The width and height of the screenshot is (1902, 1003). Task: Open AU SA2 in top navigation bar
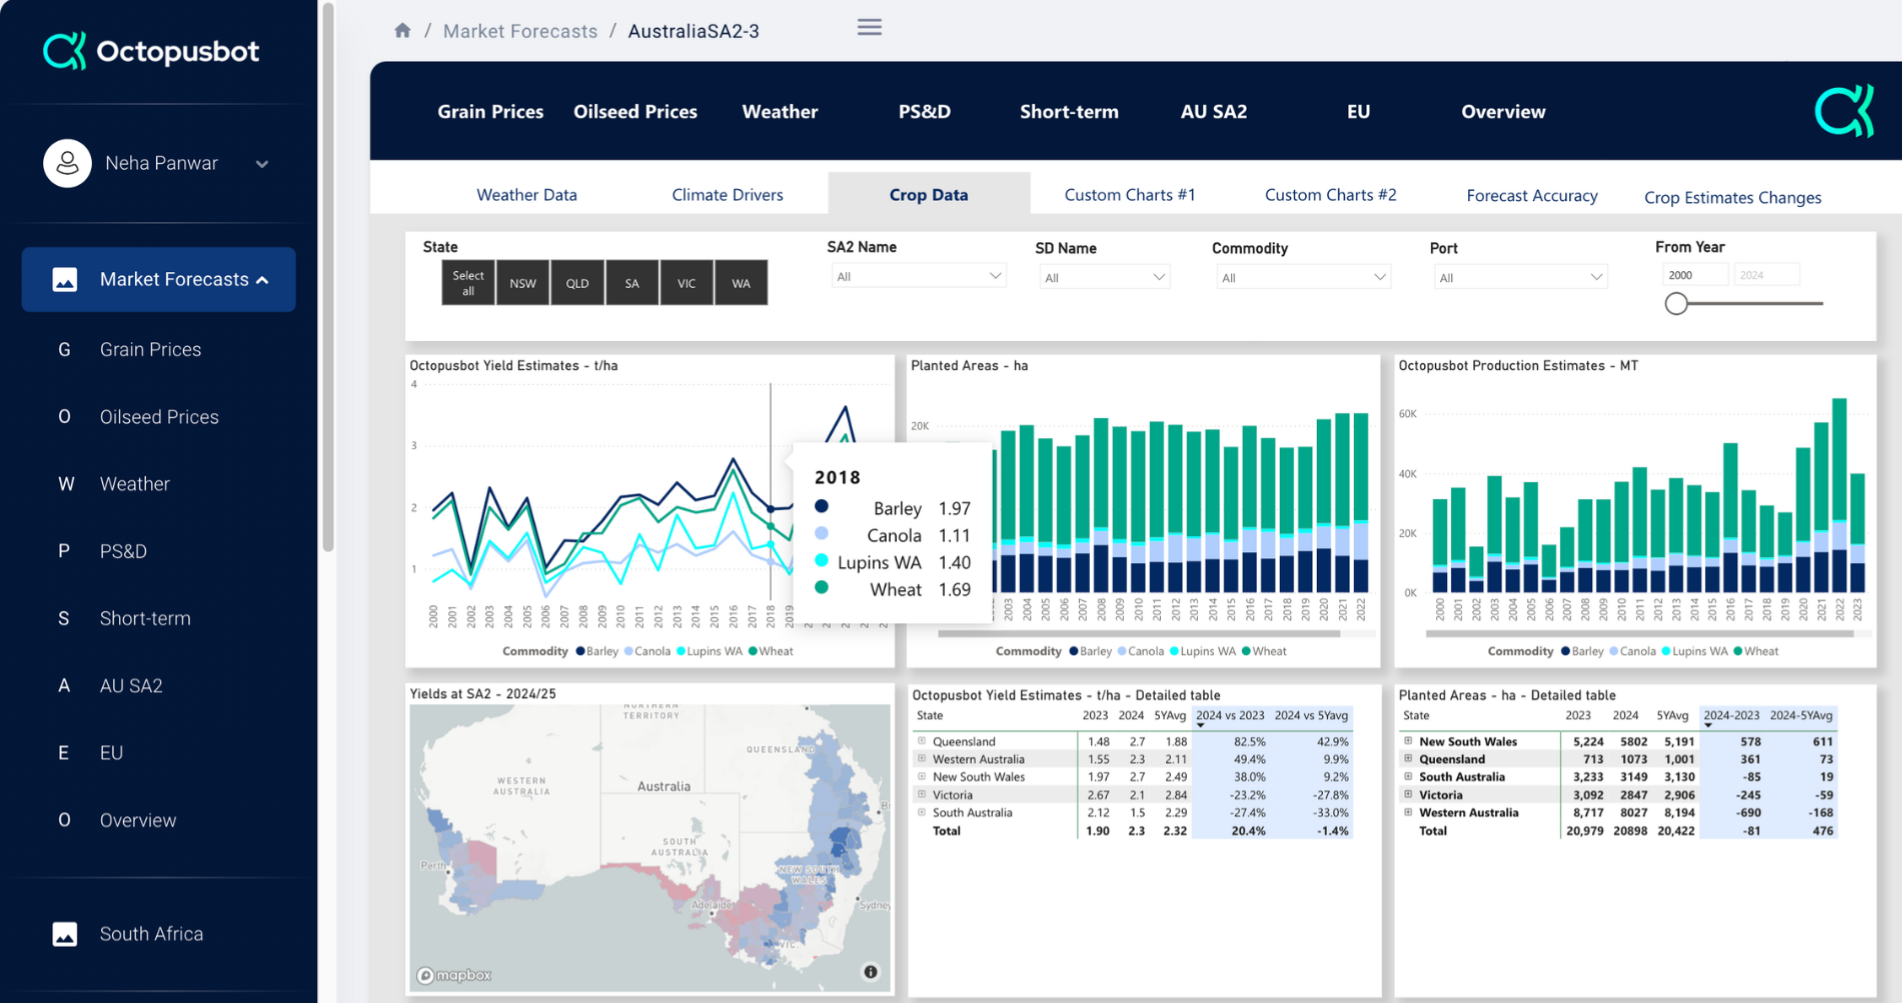point(1214,112)
